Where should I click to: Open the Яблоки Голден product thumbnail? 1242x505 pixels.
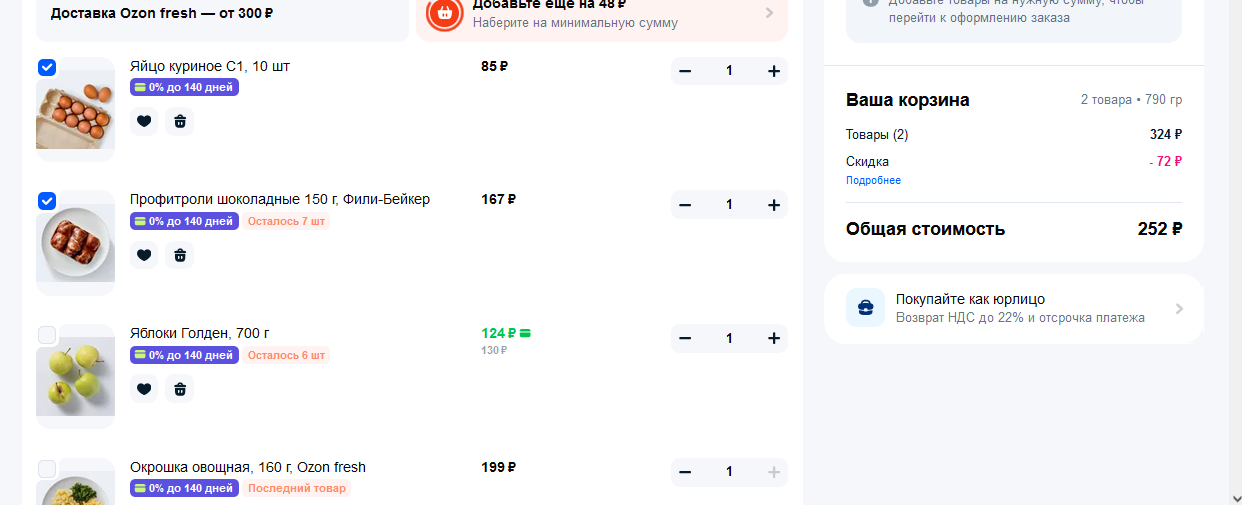pos(76,376)
